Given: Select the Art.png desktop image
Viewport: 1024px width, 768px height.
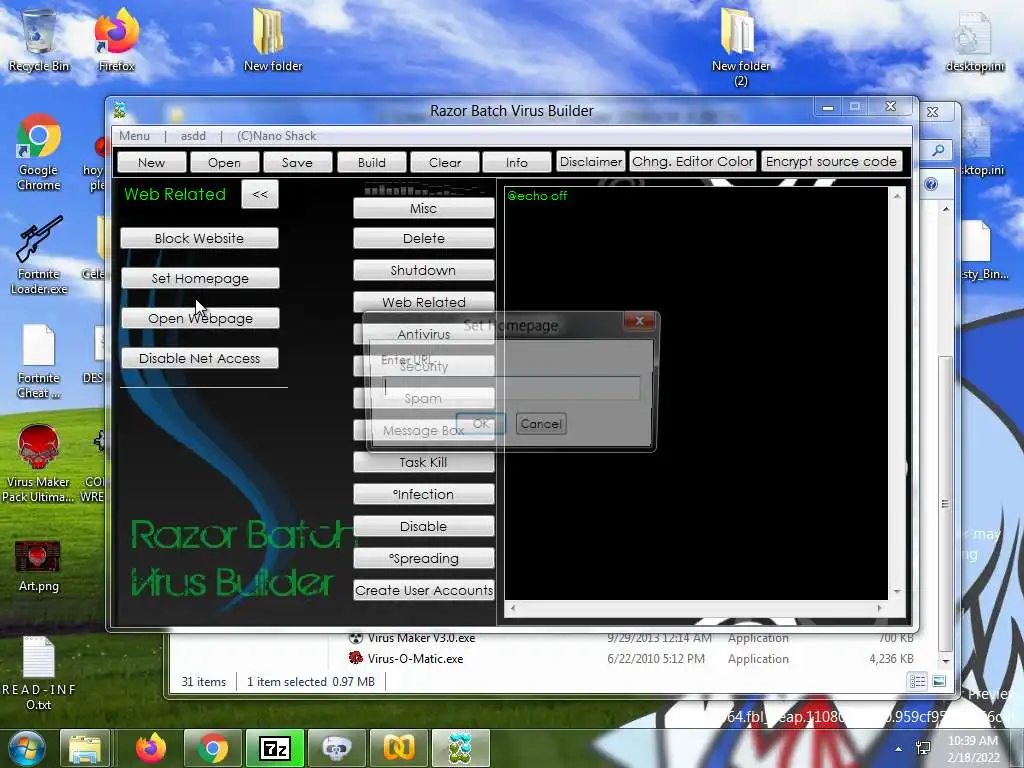Looking at the screenshot, I should [39, 566].
